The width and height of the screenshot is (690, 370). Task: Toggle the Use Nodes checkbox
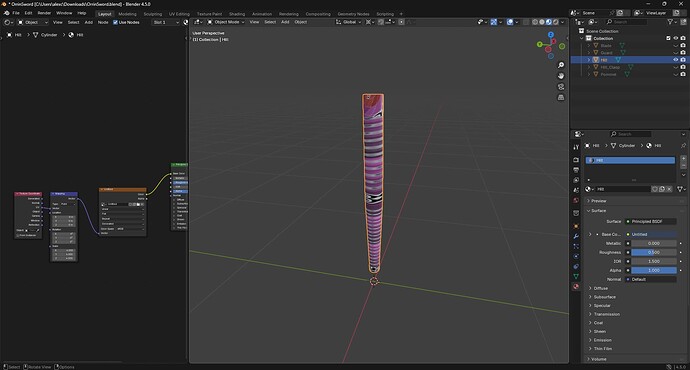pos(115,22)
